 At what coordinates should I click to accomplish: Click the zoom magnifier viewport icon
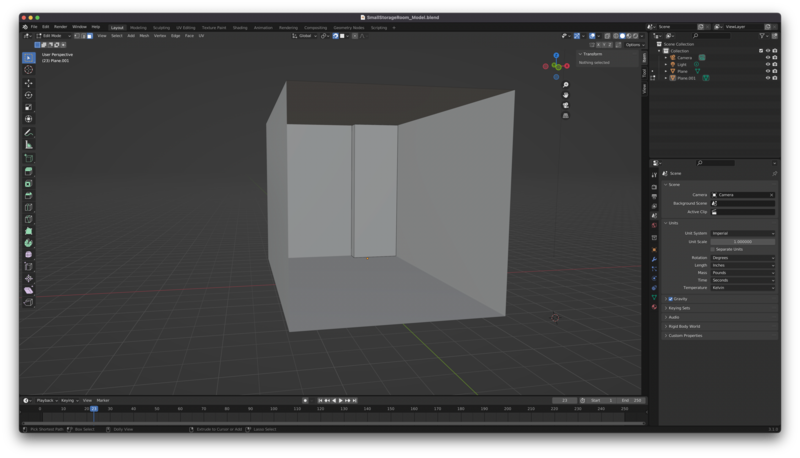coord(566,85)
